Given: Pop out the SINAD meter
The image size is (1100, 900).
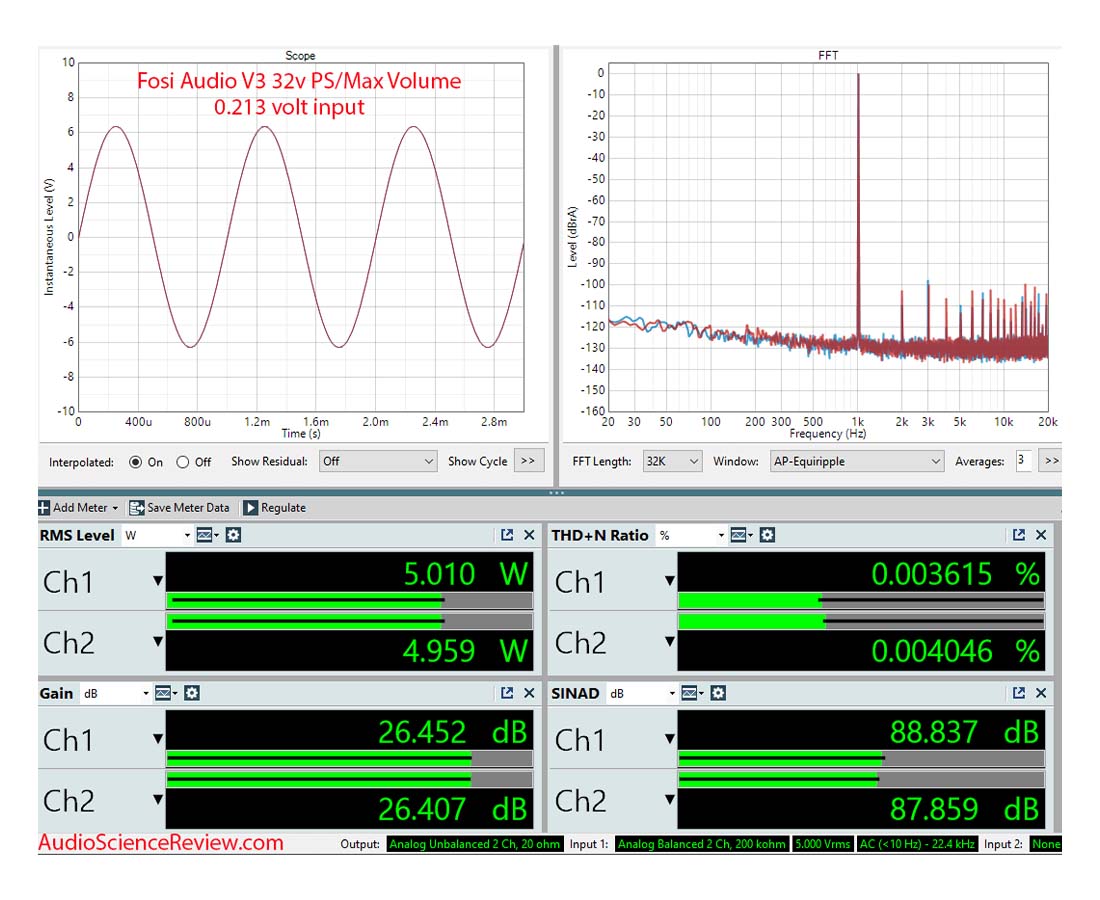Looking at the screenshot, I should (x=1019, y=693).
